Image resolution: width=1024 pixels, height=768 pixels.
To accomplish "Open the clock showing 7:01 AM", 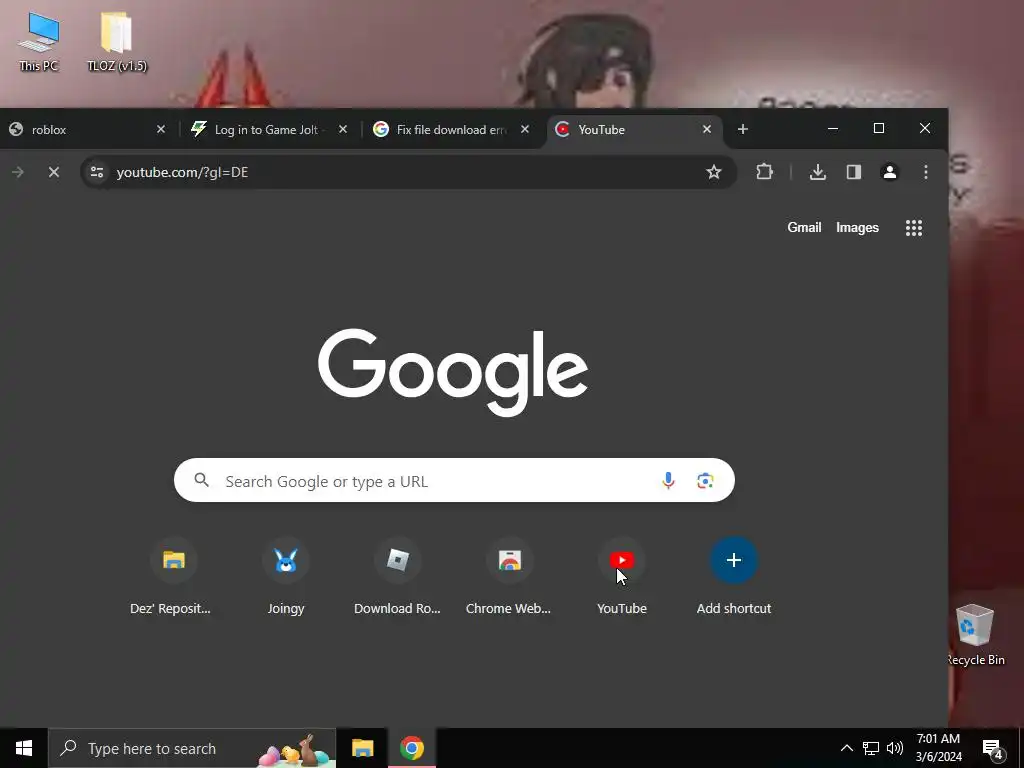I will pos(938,748).
